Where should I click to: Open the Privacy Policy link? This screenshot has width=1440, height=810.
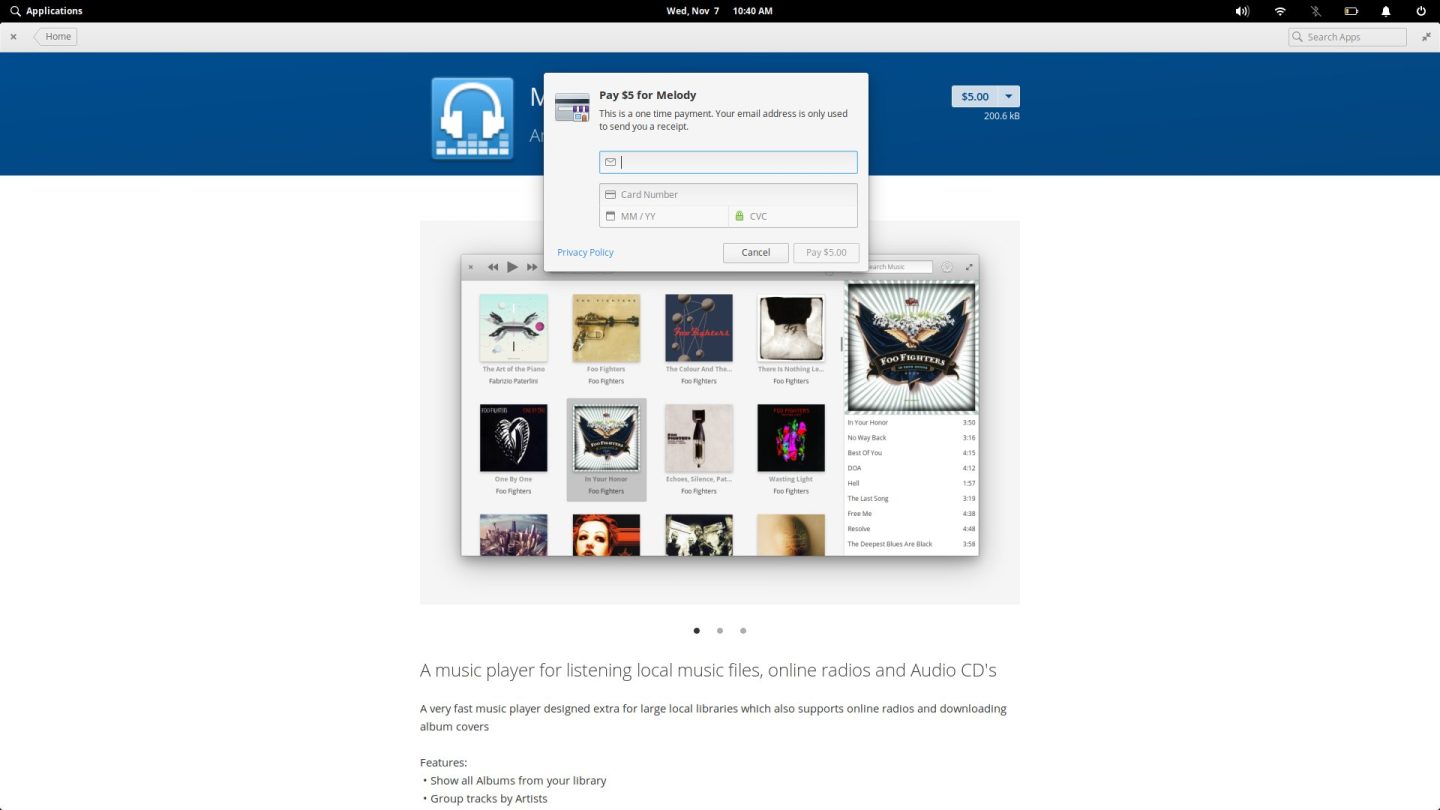[x=585, y=253]
